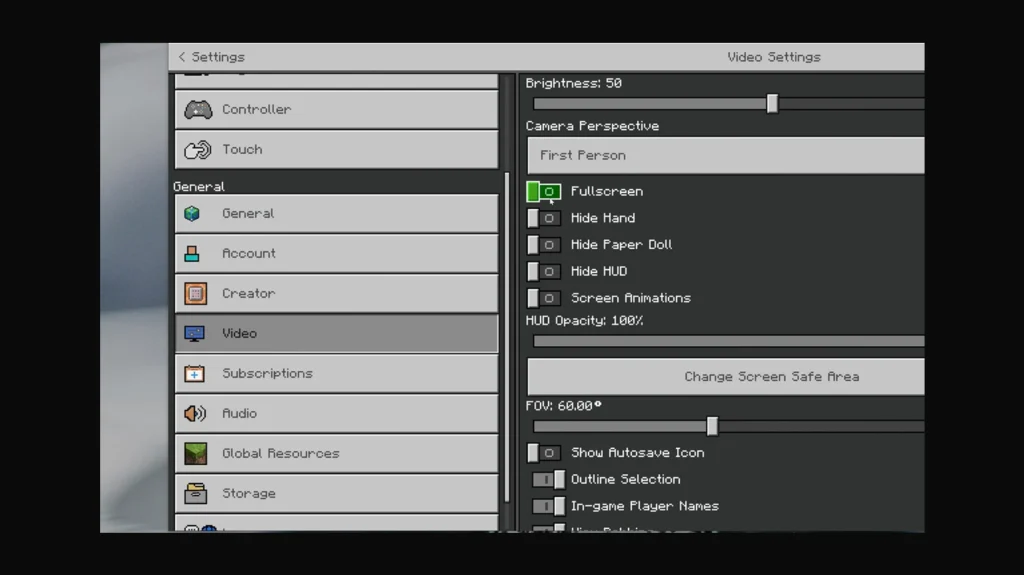This screenshot has width=1024, height=575.
Task: Select the General cube icon
Action: (193, 214)
